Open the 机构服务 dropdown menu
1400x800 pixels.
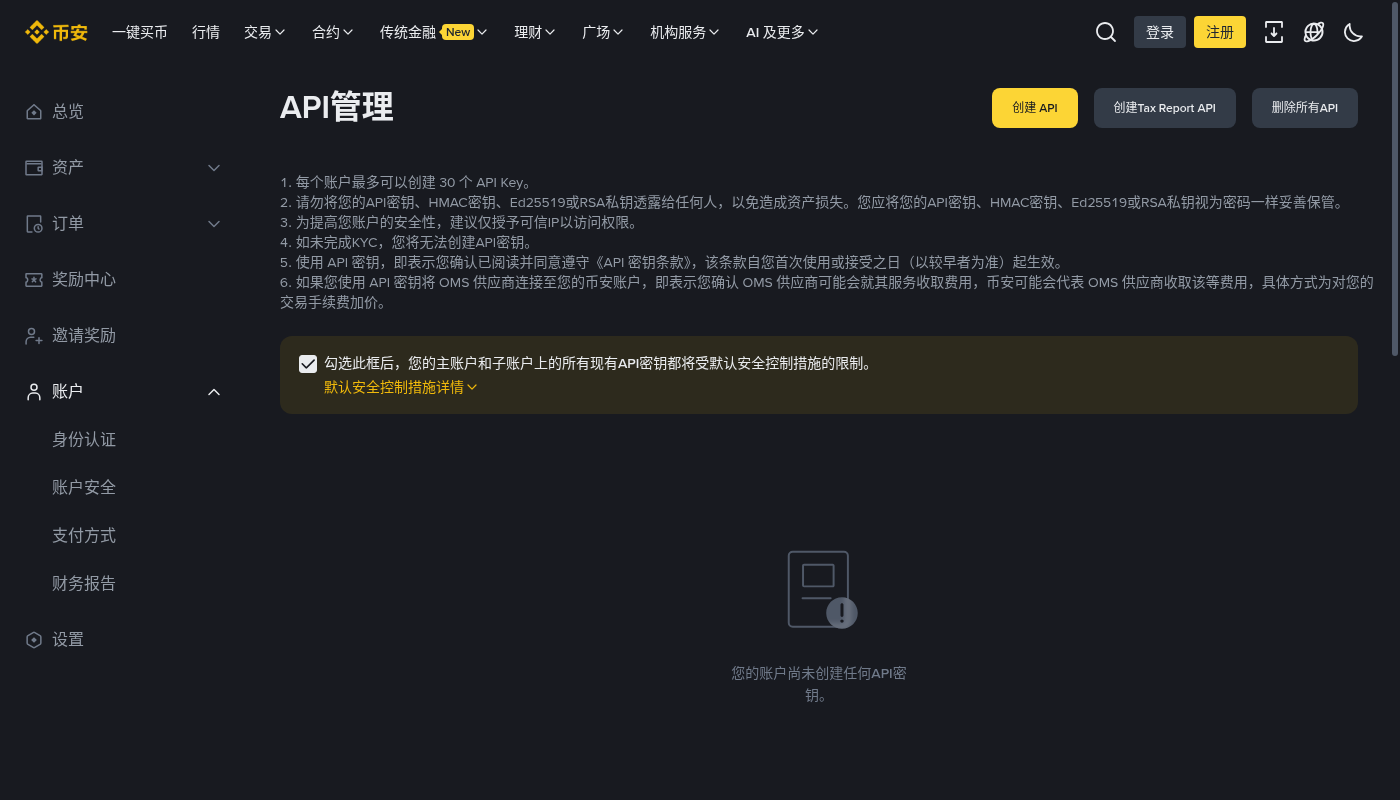pyautogui.click(x=685, y=32)
